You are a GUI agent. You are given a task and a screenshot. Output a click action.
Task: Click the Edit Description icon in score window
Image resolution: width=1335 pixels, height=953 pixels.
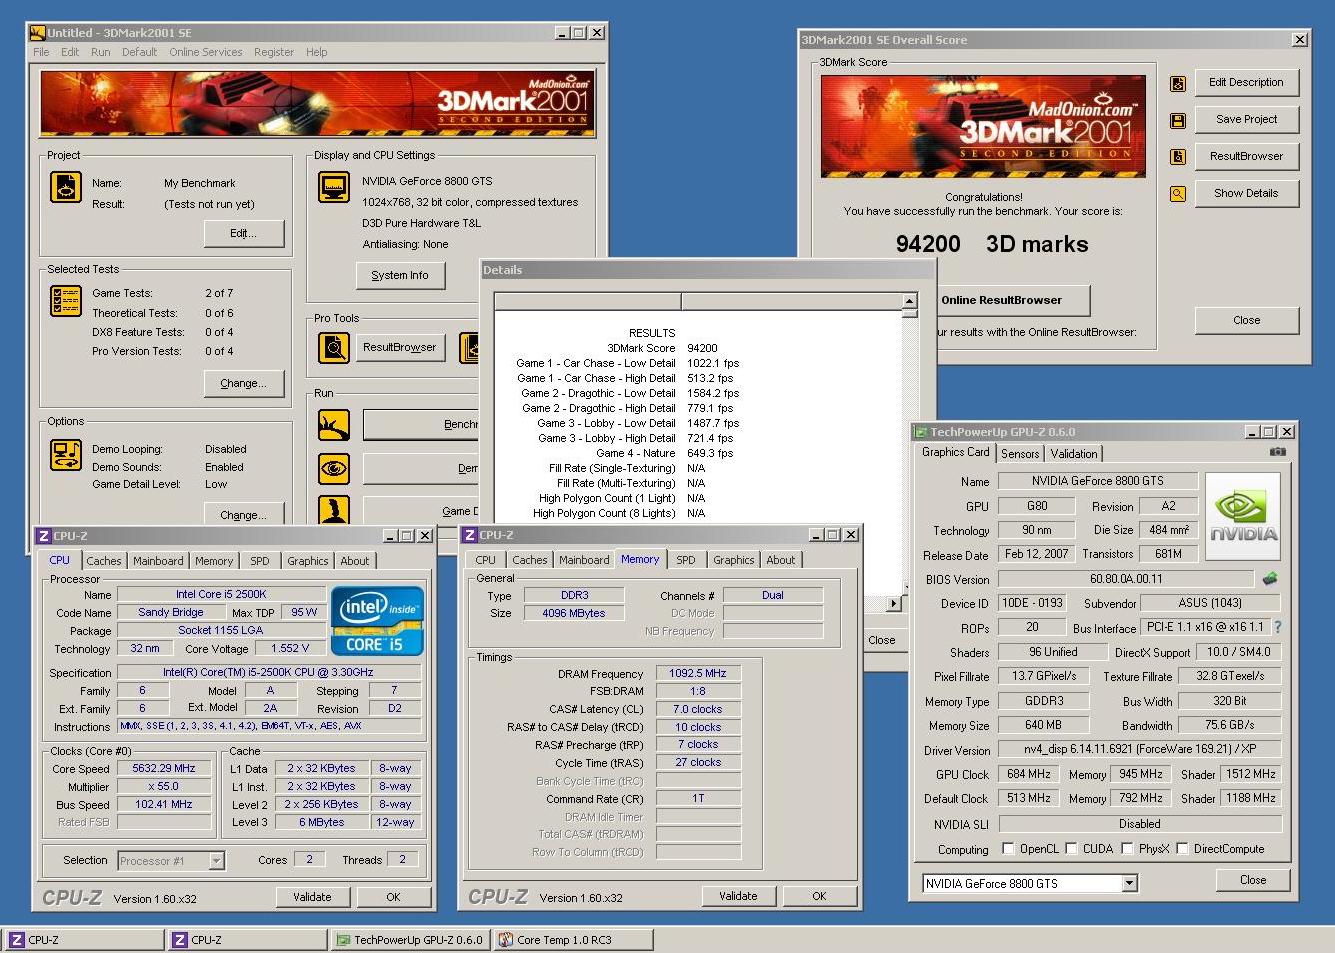point(1178,84)
